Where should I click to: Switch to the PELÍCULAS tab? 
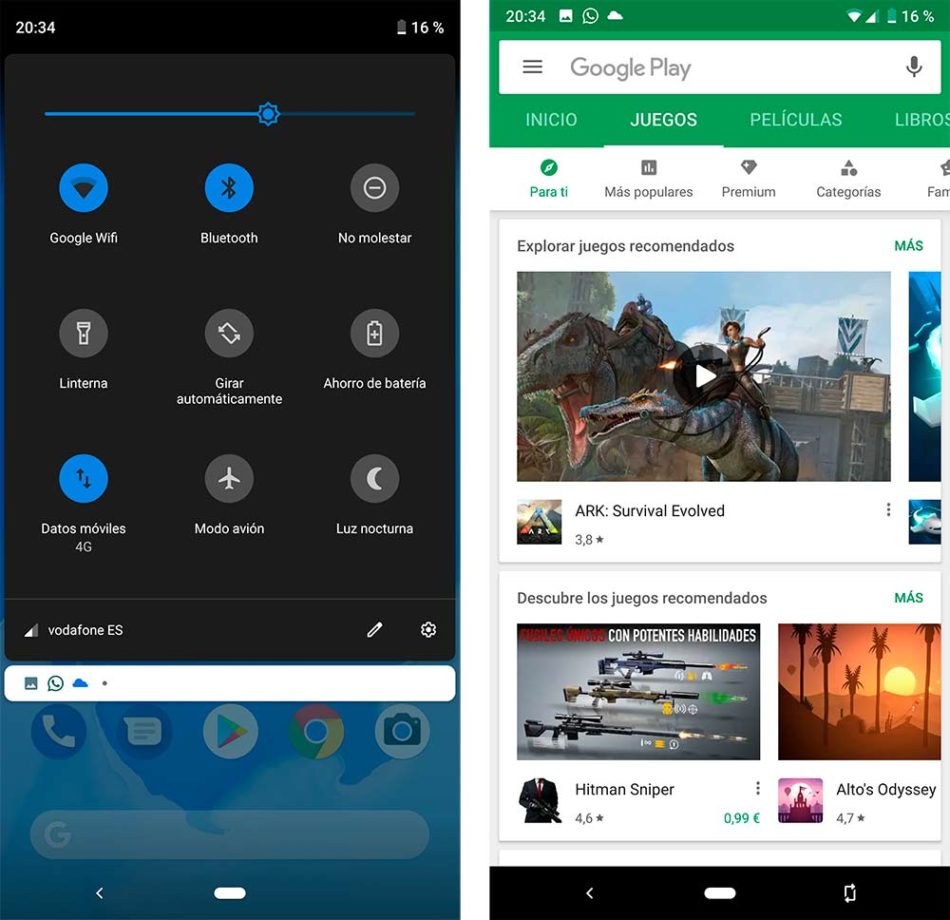[796, 119]
